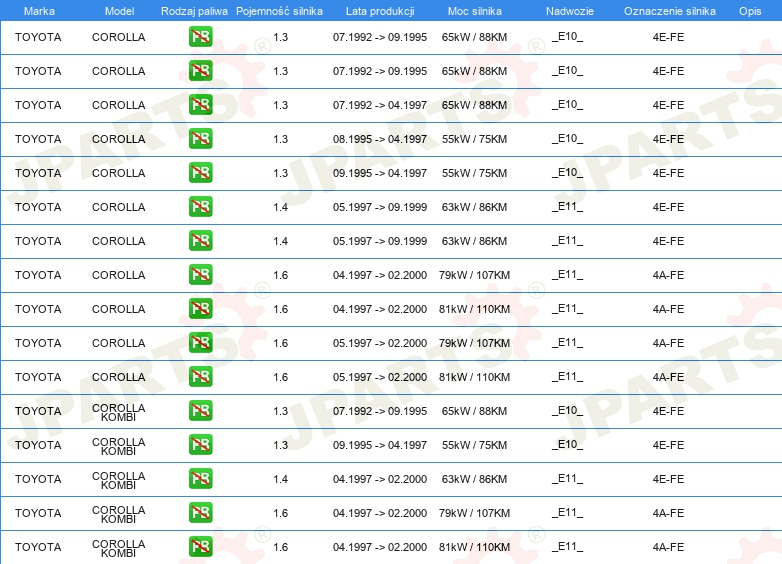The width and height of the screenshot is (782, 564).
Task: Select '07.1992 -> 09.1995' in Corolla Kombi row
Action: [380, 411]
